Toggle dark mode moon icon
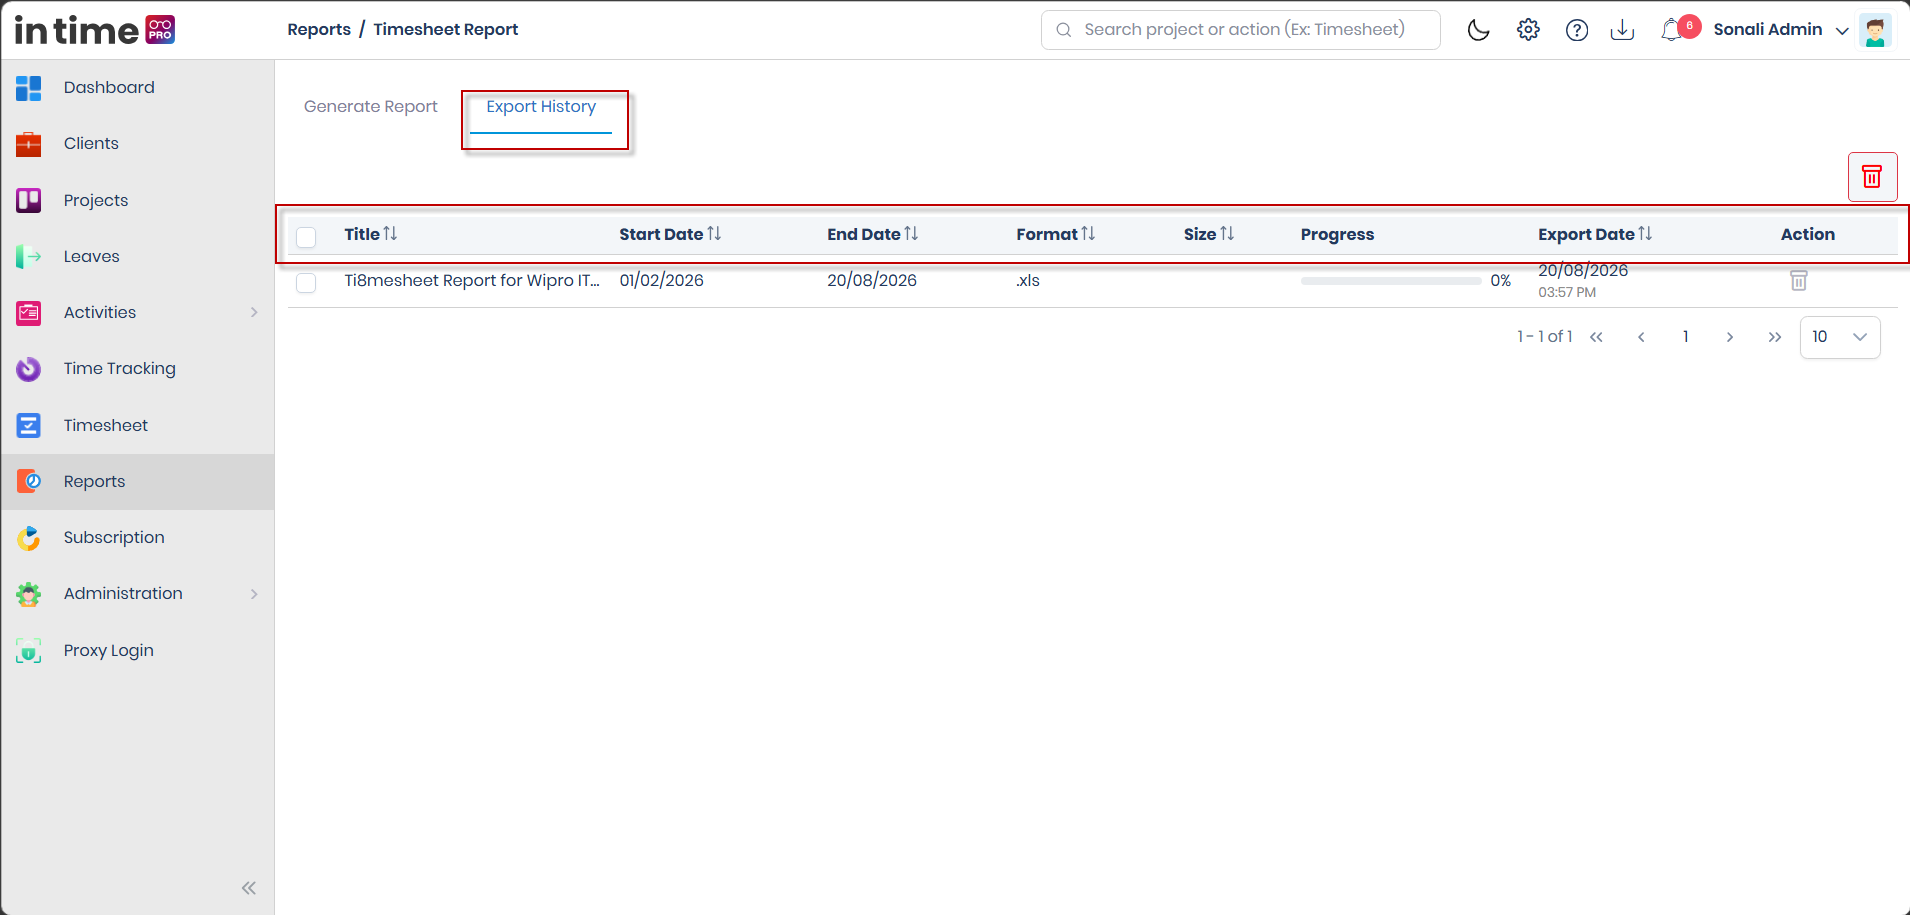The image size is (1910, 915). [1478, 30]
